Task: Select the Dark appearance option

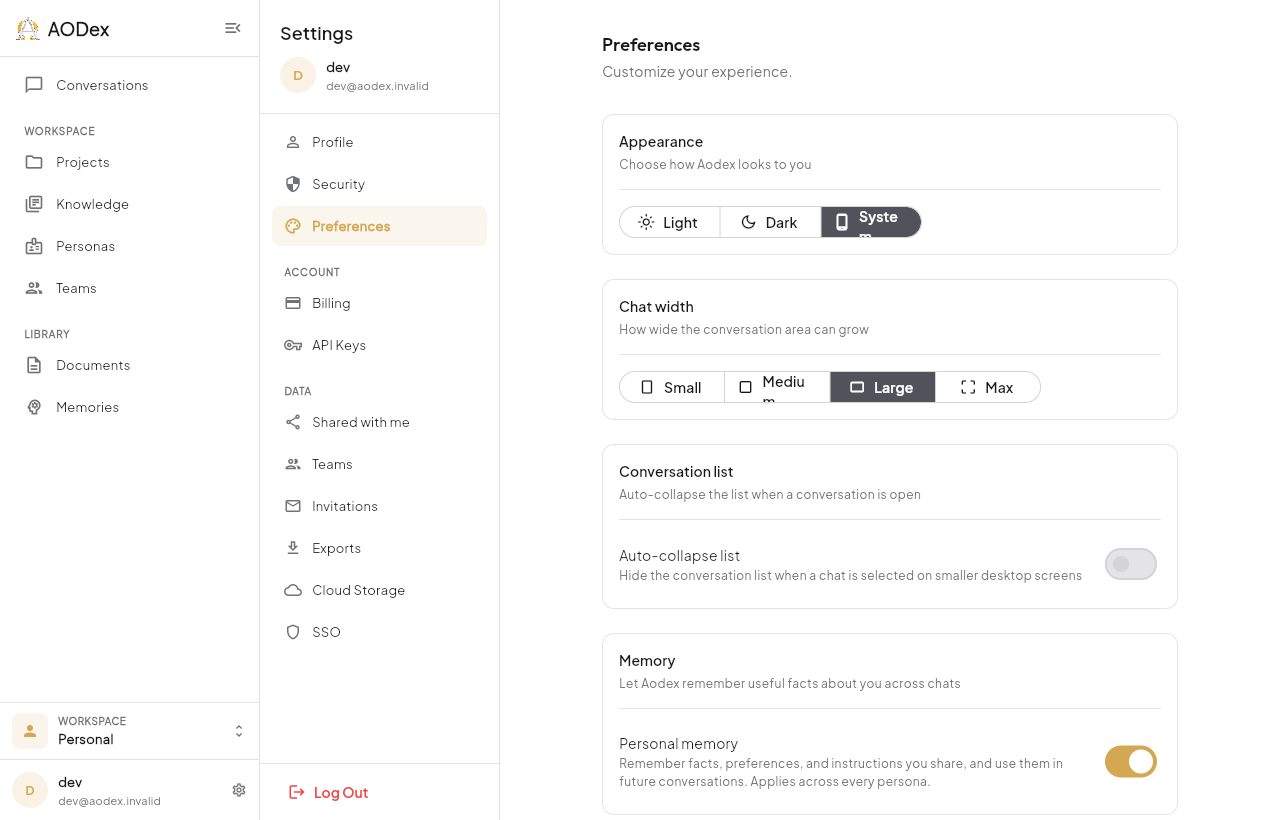Action: pos(770,222)
